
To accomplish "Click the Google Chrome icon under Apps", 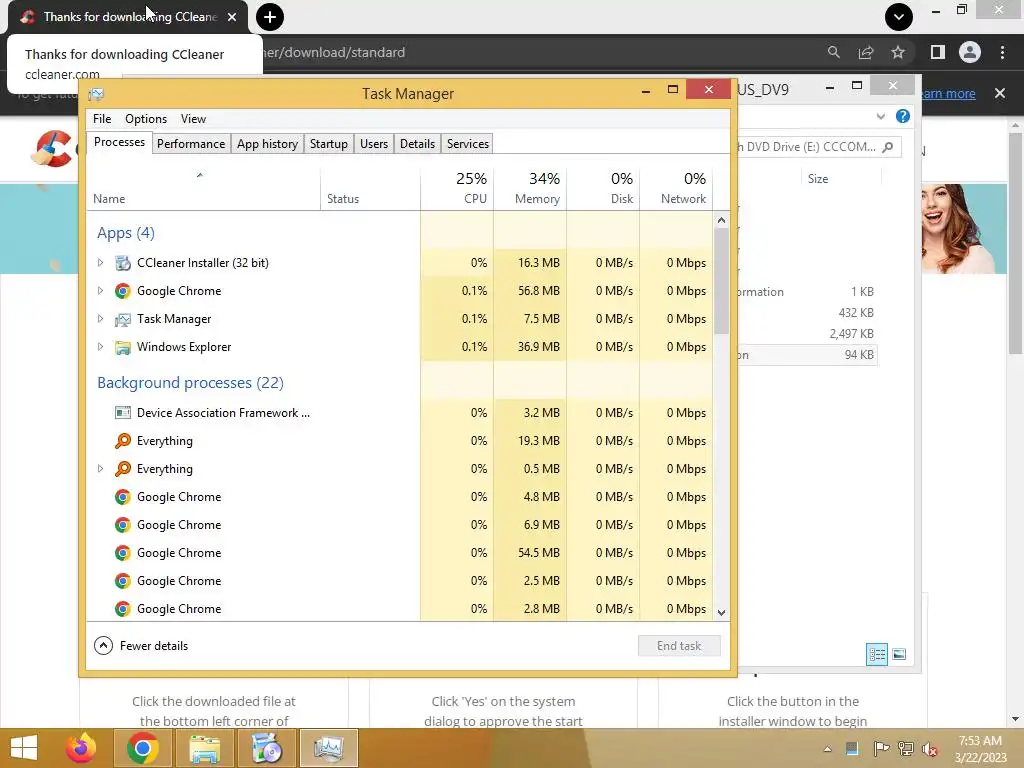I will click(x=123, y=291).
